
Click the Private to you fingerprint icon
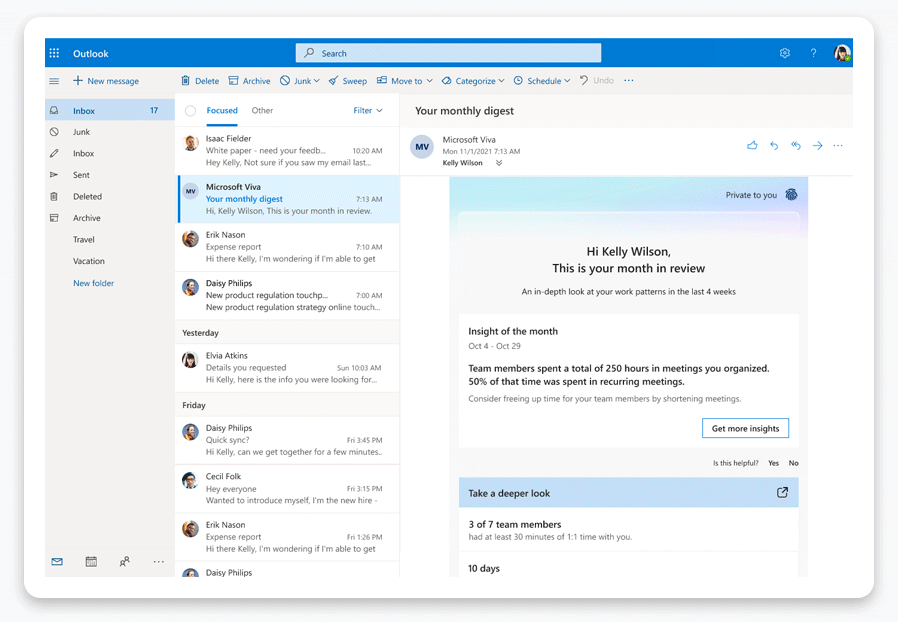click(x=791, y=195)
